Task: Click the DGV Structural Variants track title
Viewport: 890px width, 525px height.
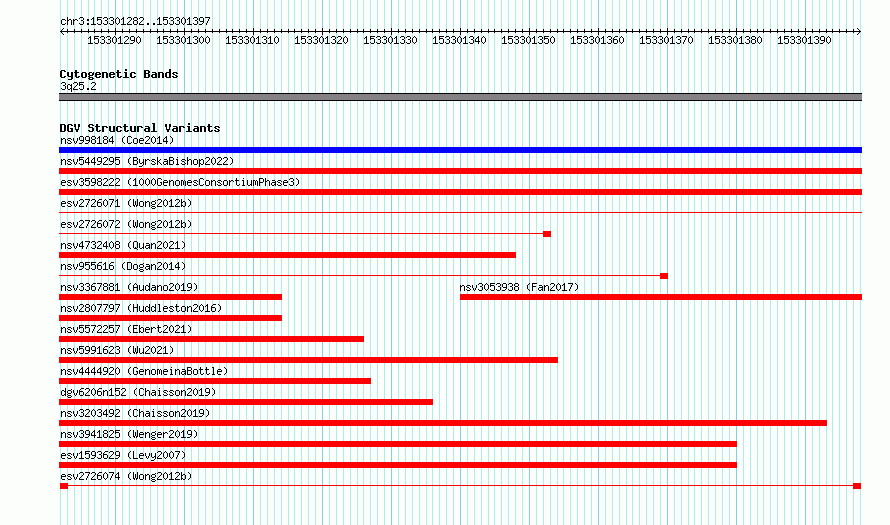Action: click(x=140, y=128)
